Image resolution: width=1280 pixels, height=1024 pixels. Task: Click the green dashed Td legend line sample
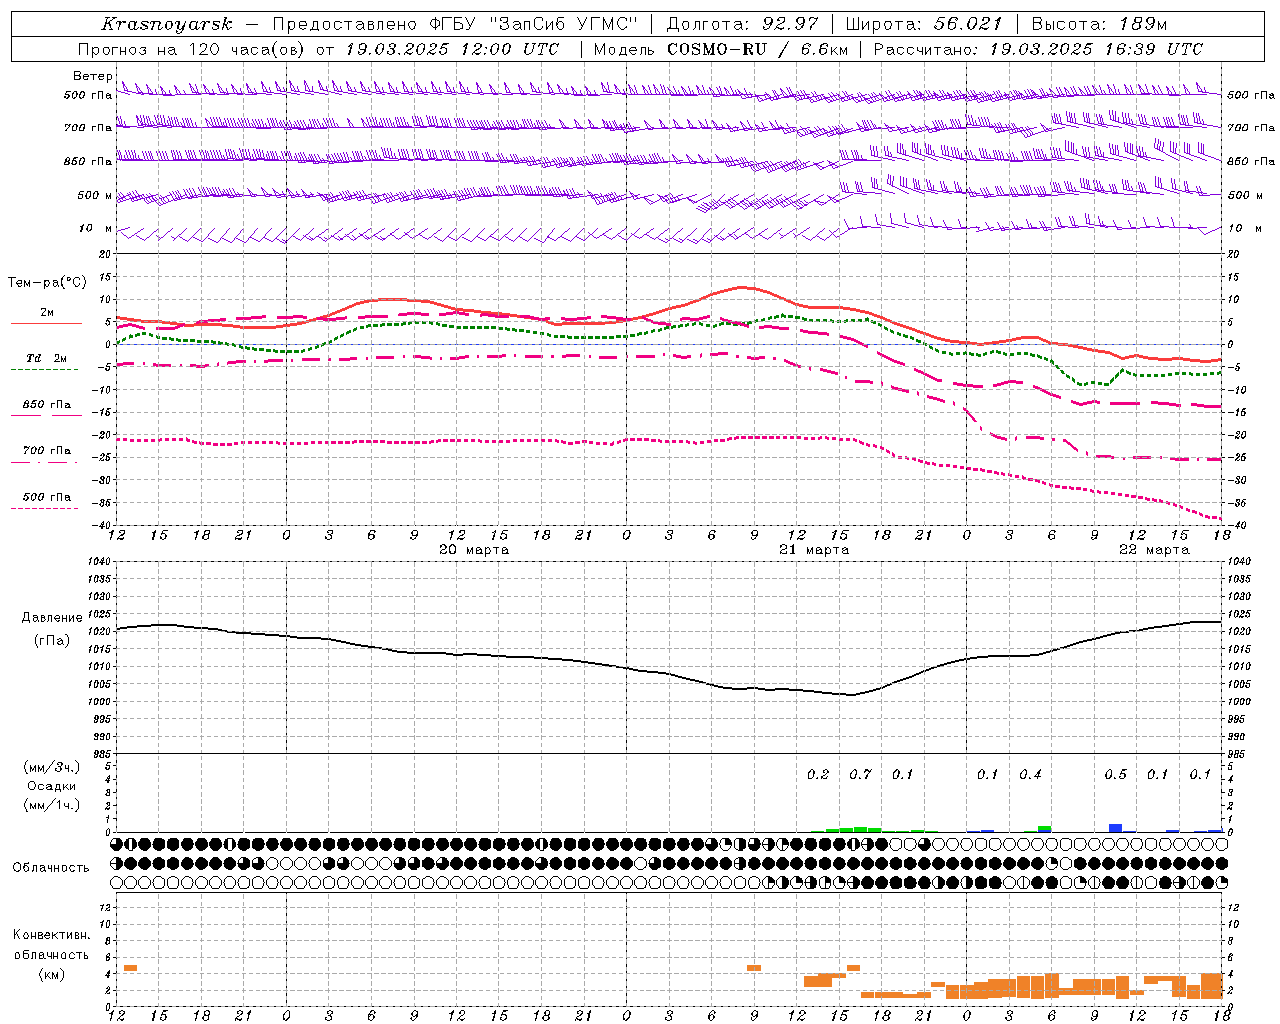point(44,369)
